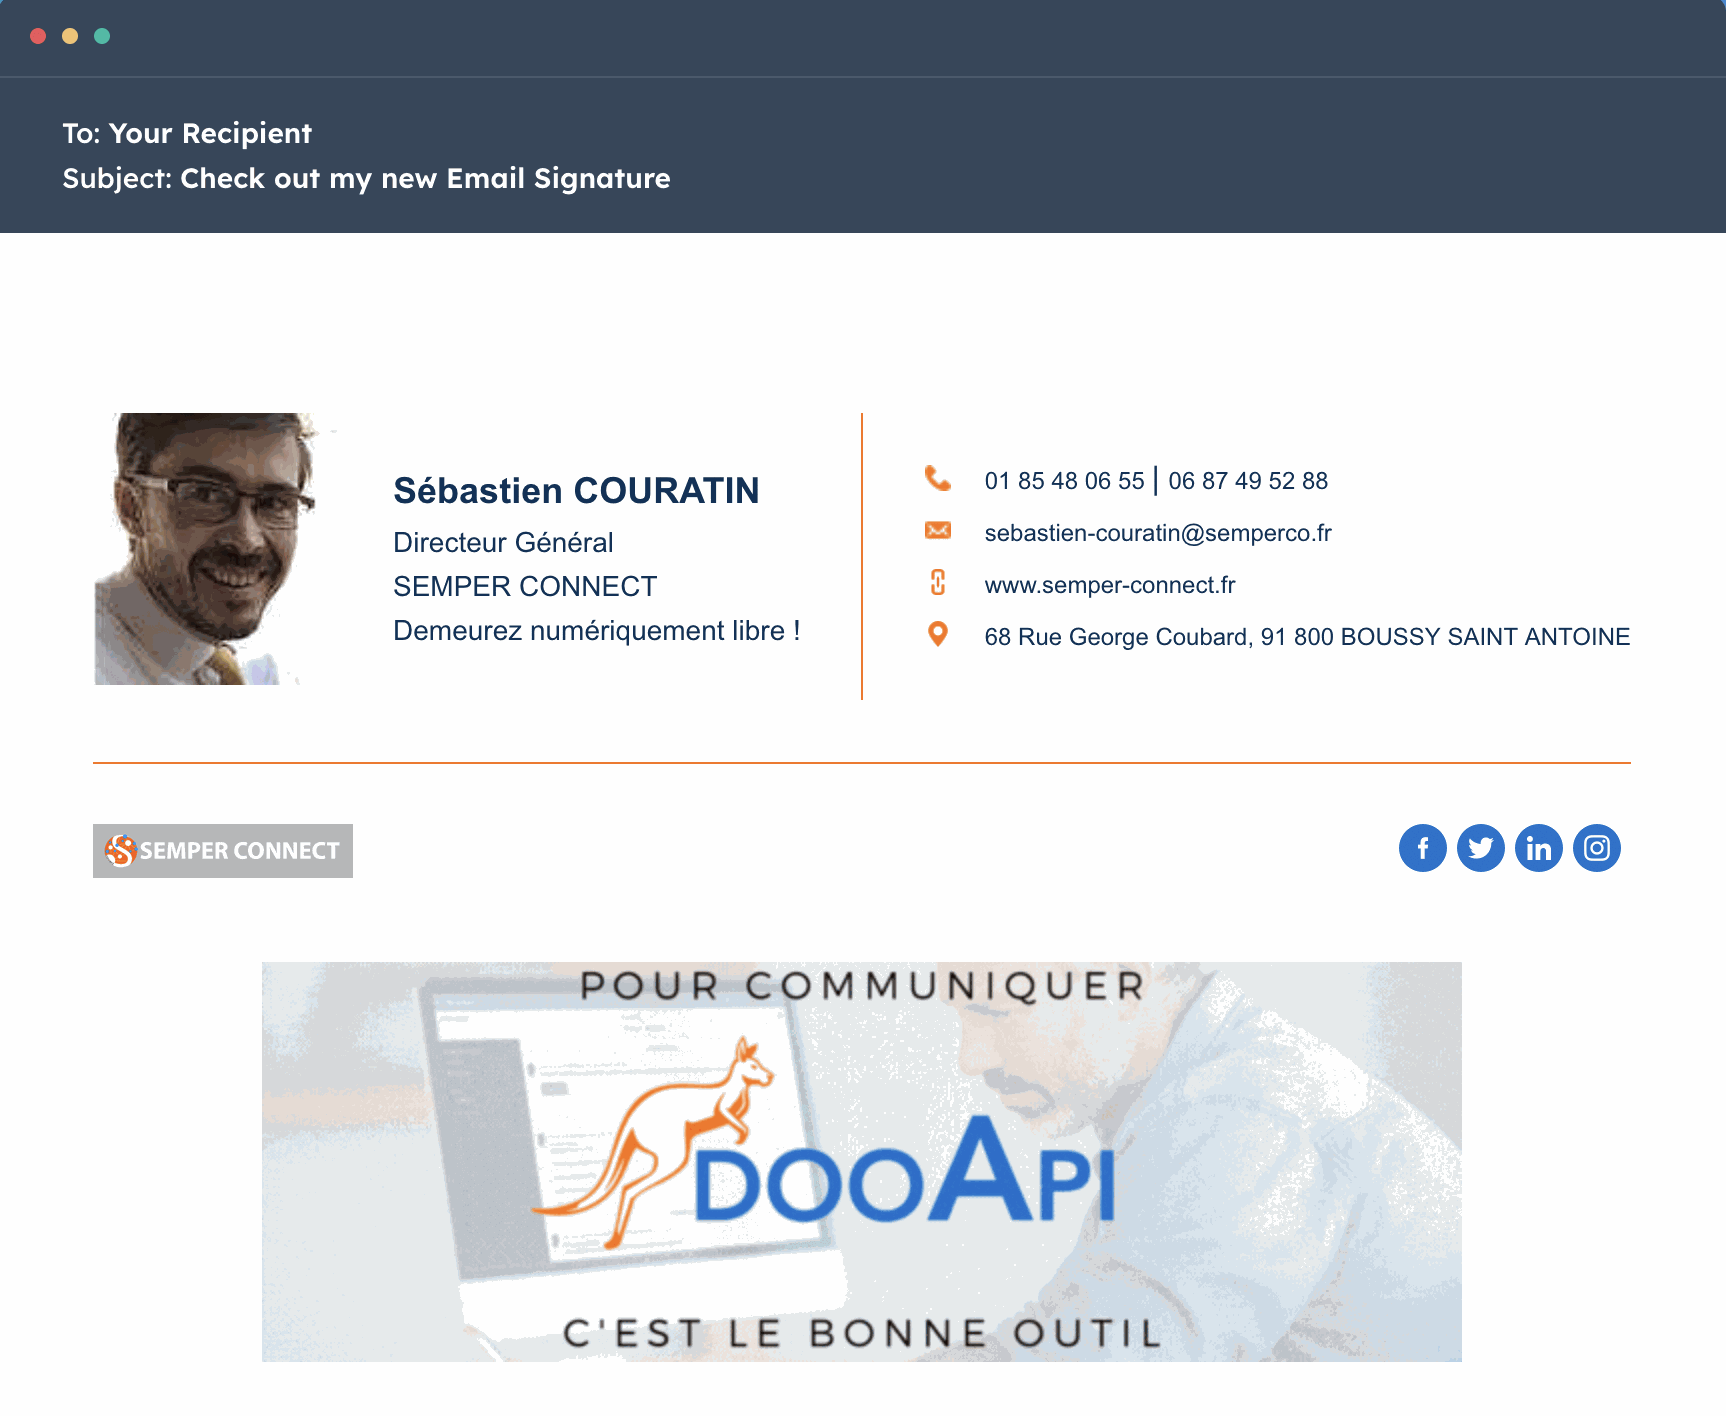Click Sébastien Couratin's profile photo
The width and height of the screenshot is (1726, 1416).
click(x=214, y=549)
